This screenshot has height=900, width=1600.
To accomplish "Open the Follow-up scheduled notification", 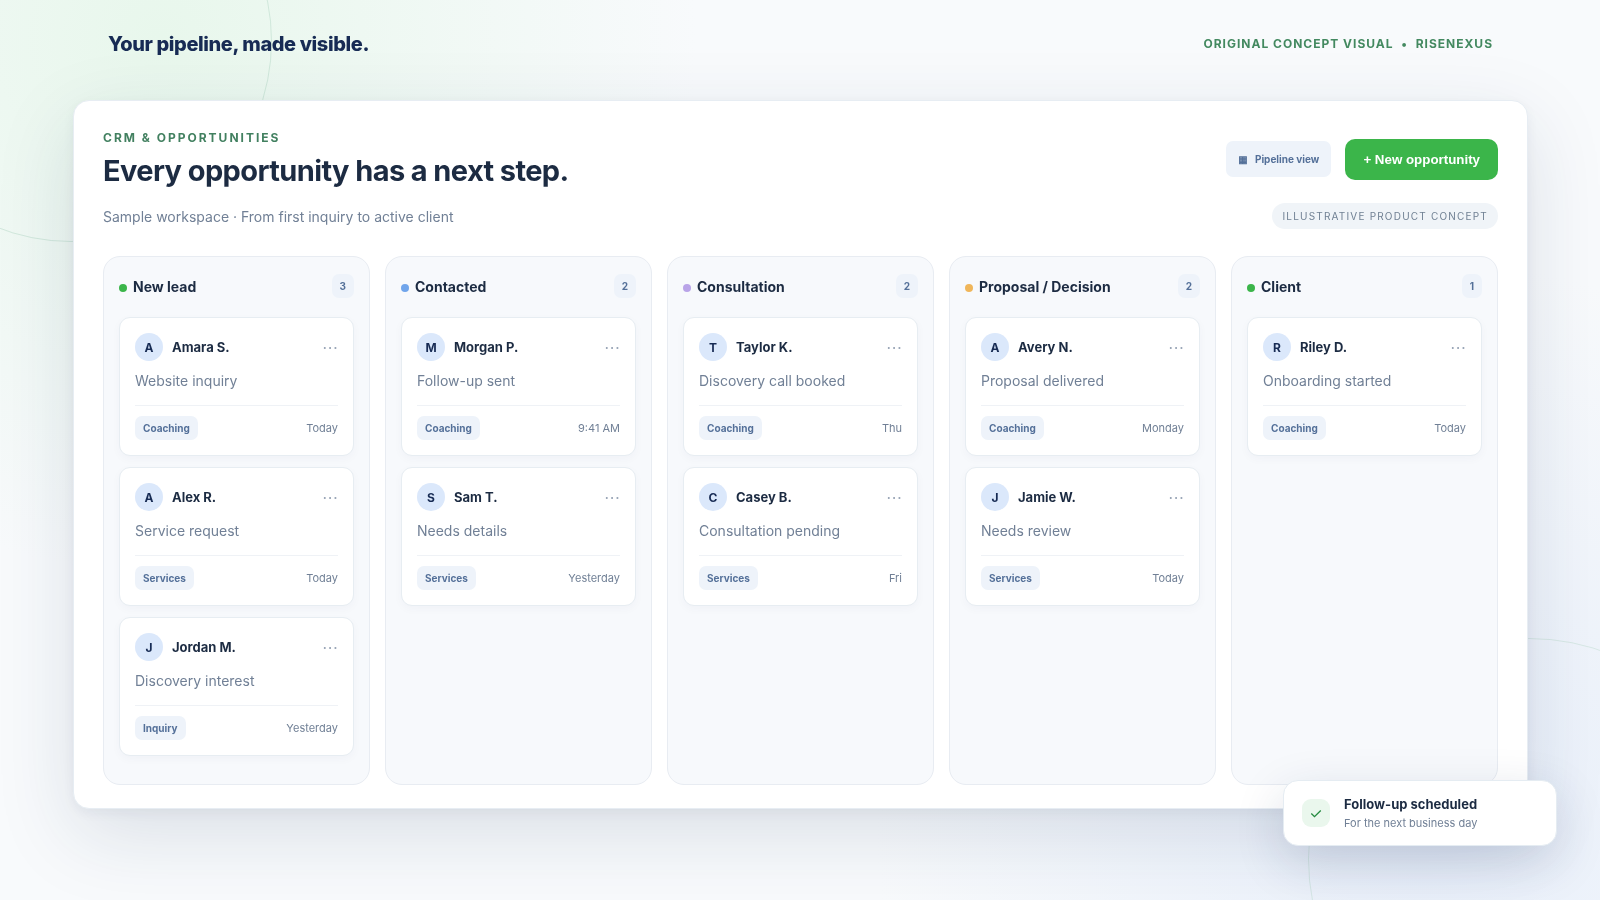I will click(x=1420, y=813).
